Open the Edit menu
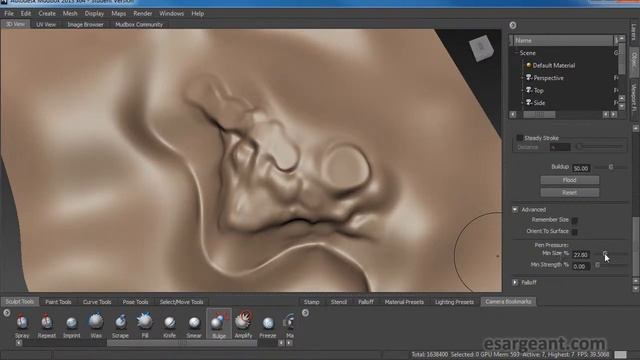The height and width of the screenshot is (360, 640). click(x=26, y=13)
